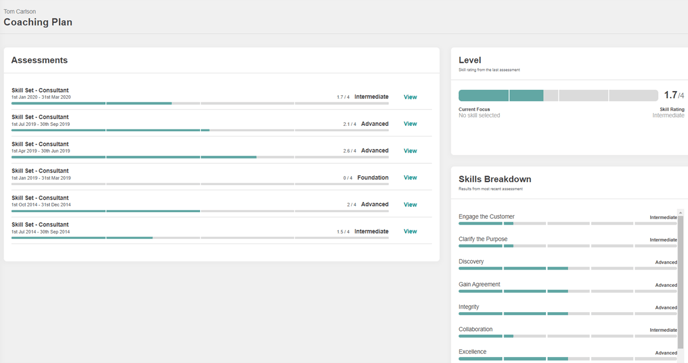Click the Tom Carlson name above Coaching Plan

tap(20, 11)
